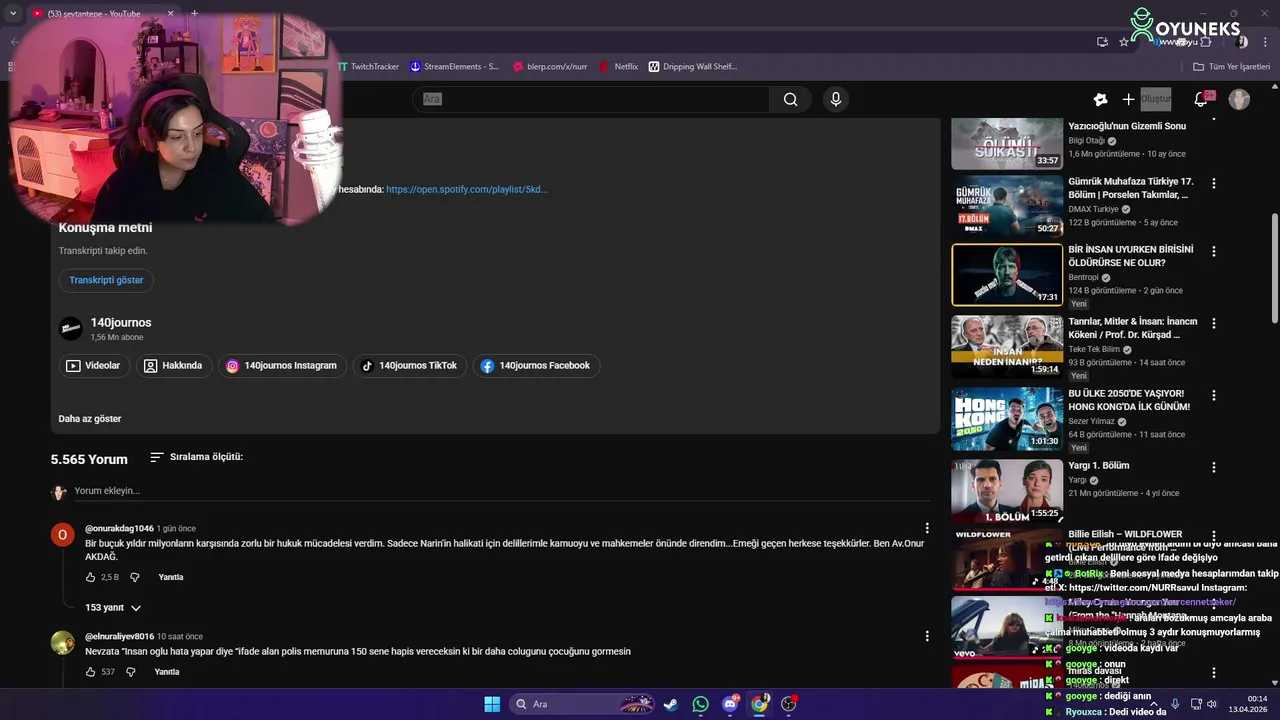Open 140journos Instagram link
This screenshot has height=720, width=1280.
(x=282, y=366)
